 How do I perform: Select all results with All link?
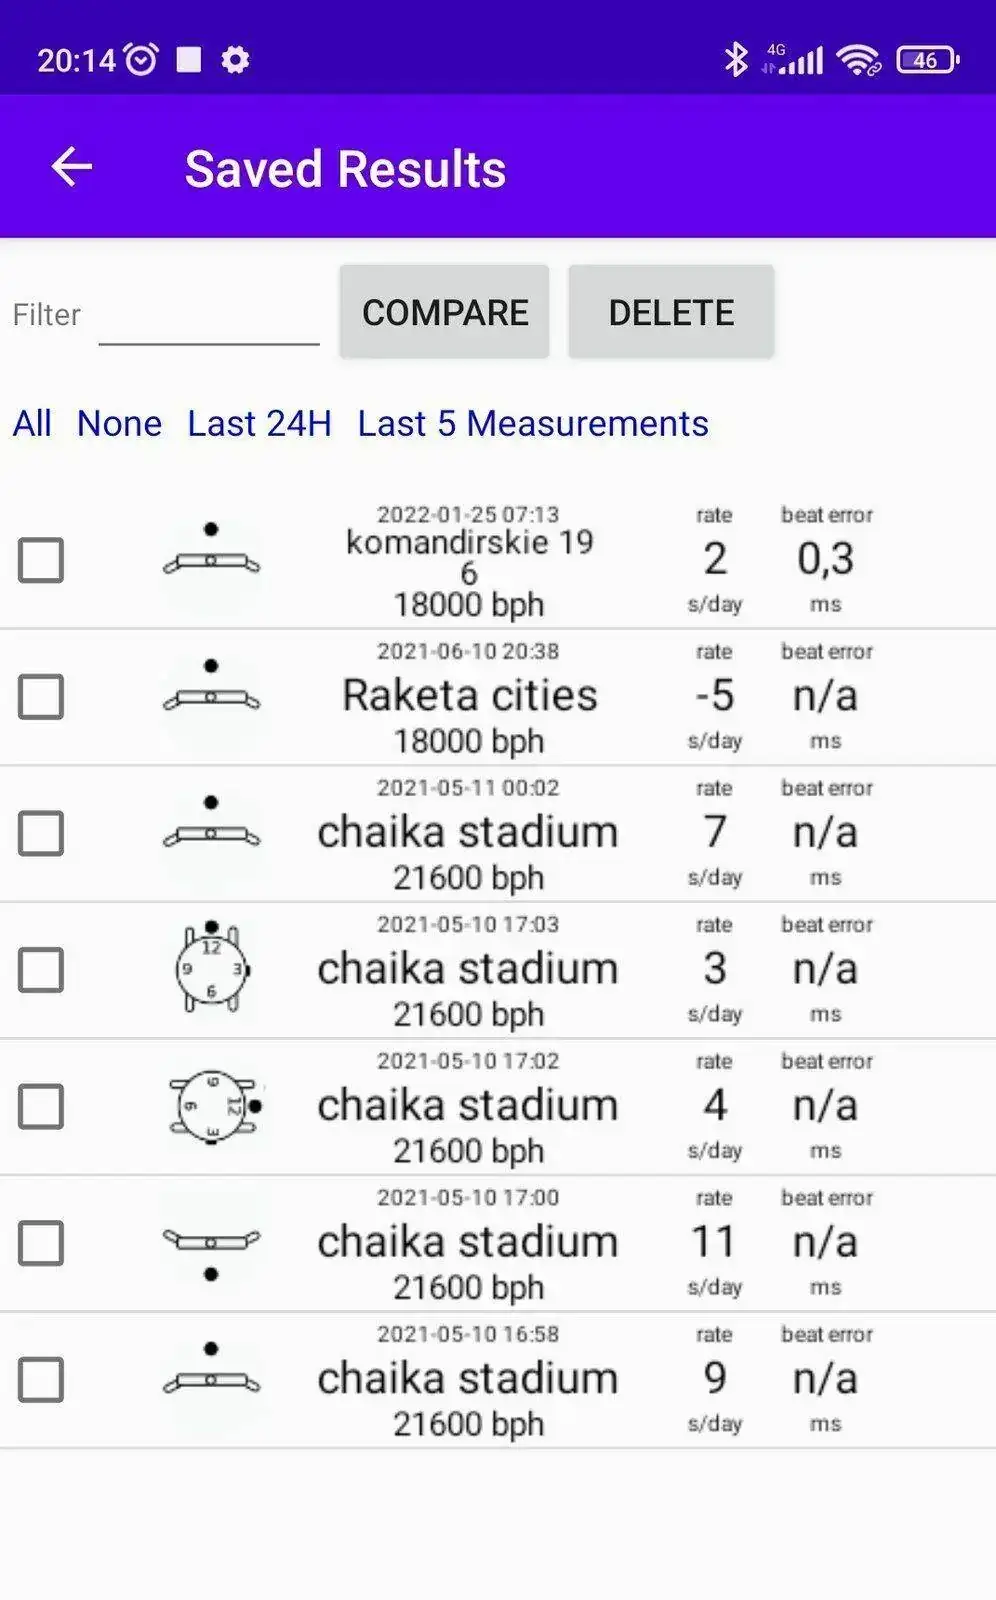click(32, 423)
